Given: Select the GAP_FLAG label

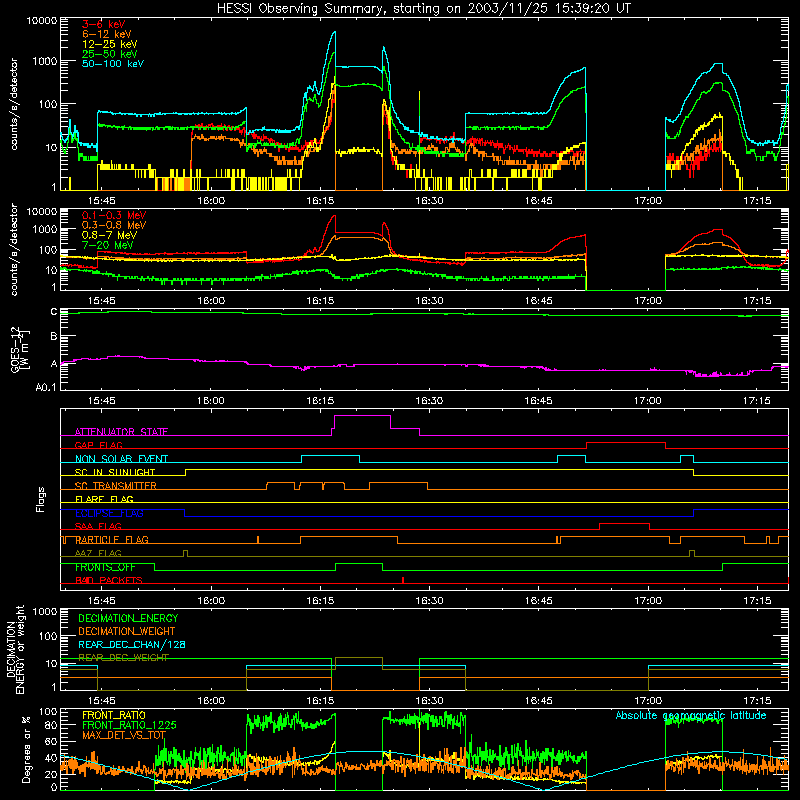Looking at the screenshot, I should [x=98, y=445].
